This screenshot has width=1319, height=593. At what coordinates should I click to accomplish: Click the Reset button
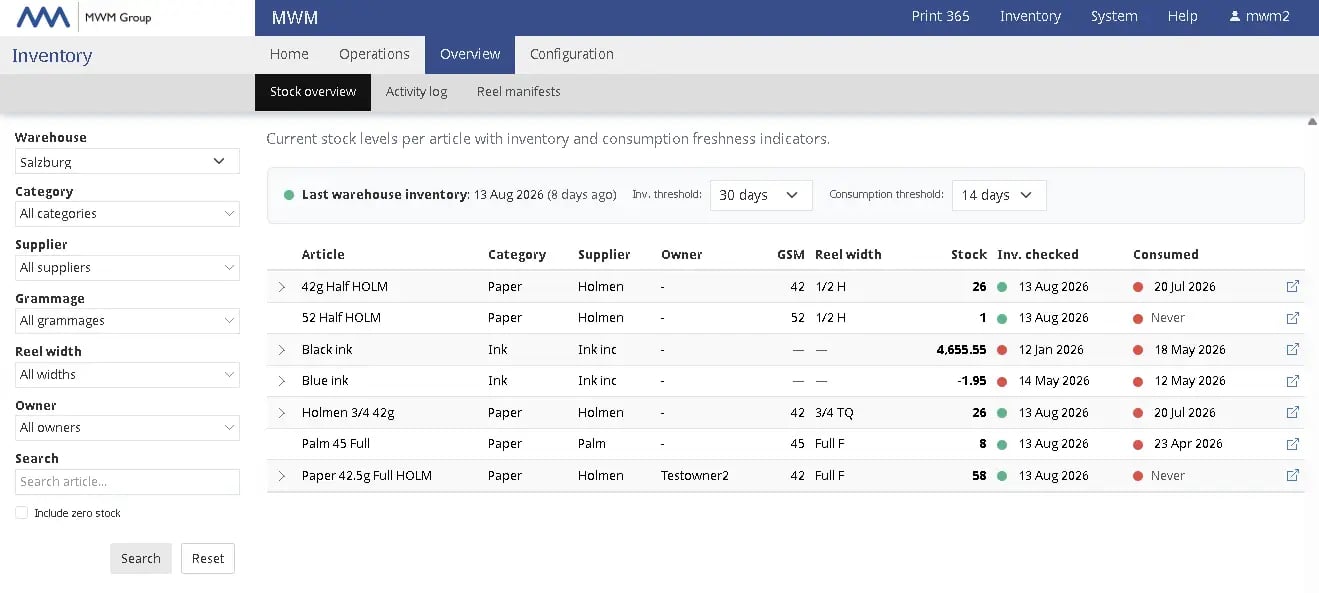[208, 558]
